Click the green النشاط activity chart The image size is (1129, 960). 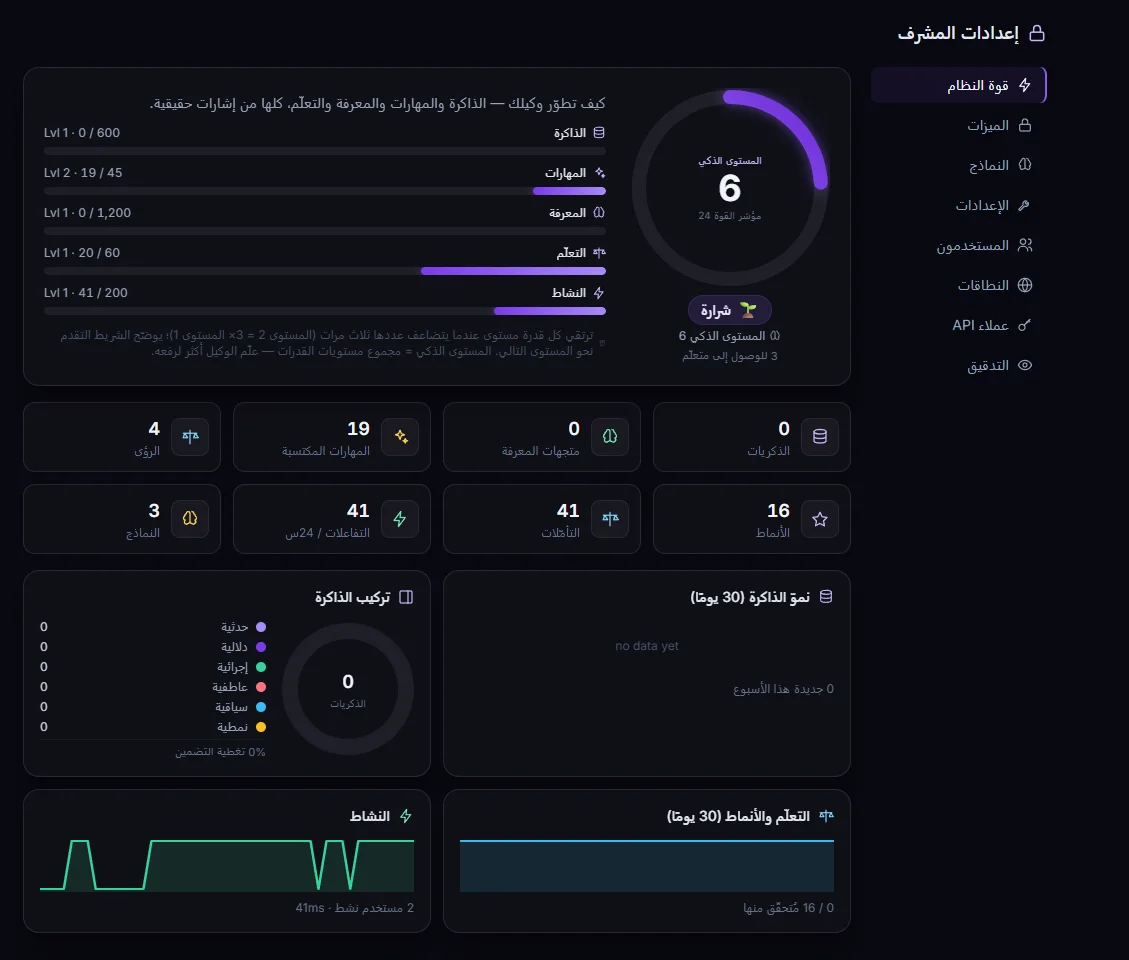coord(227,865)
